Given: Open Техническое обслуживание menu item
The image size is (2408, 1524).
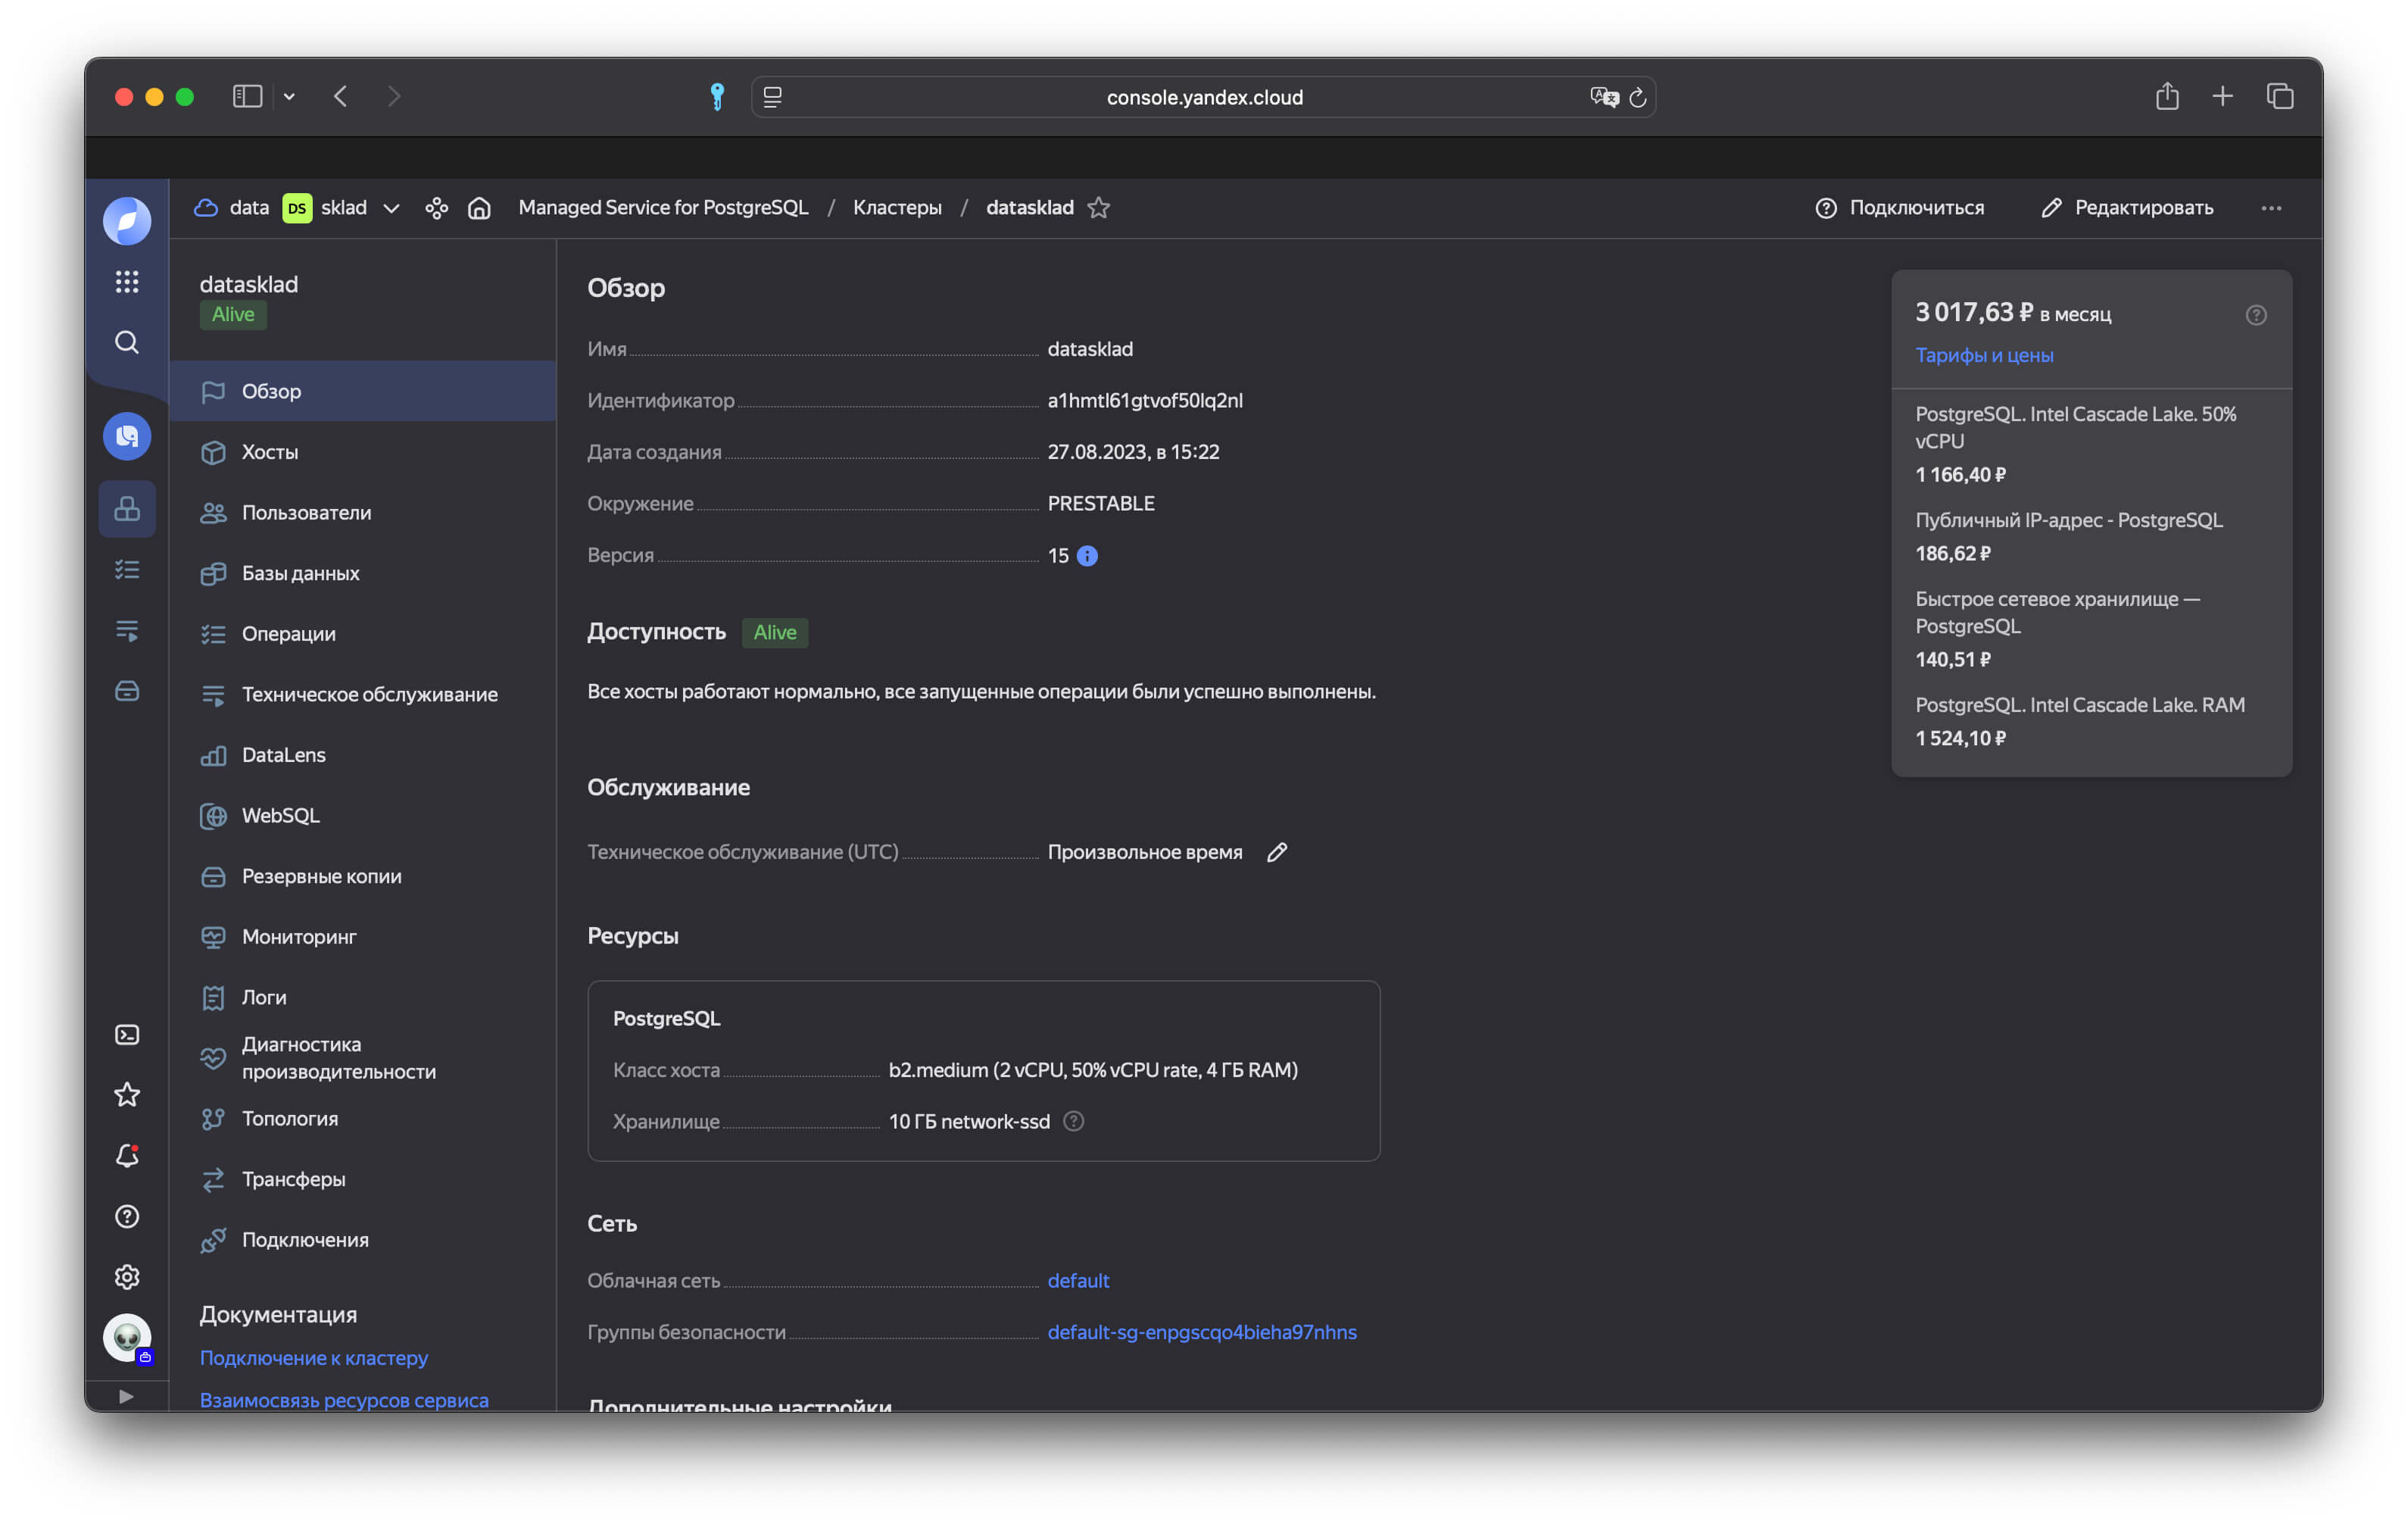Looking at the screenshot, I should (362, 694).
